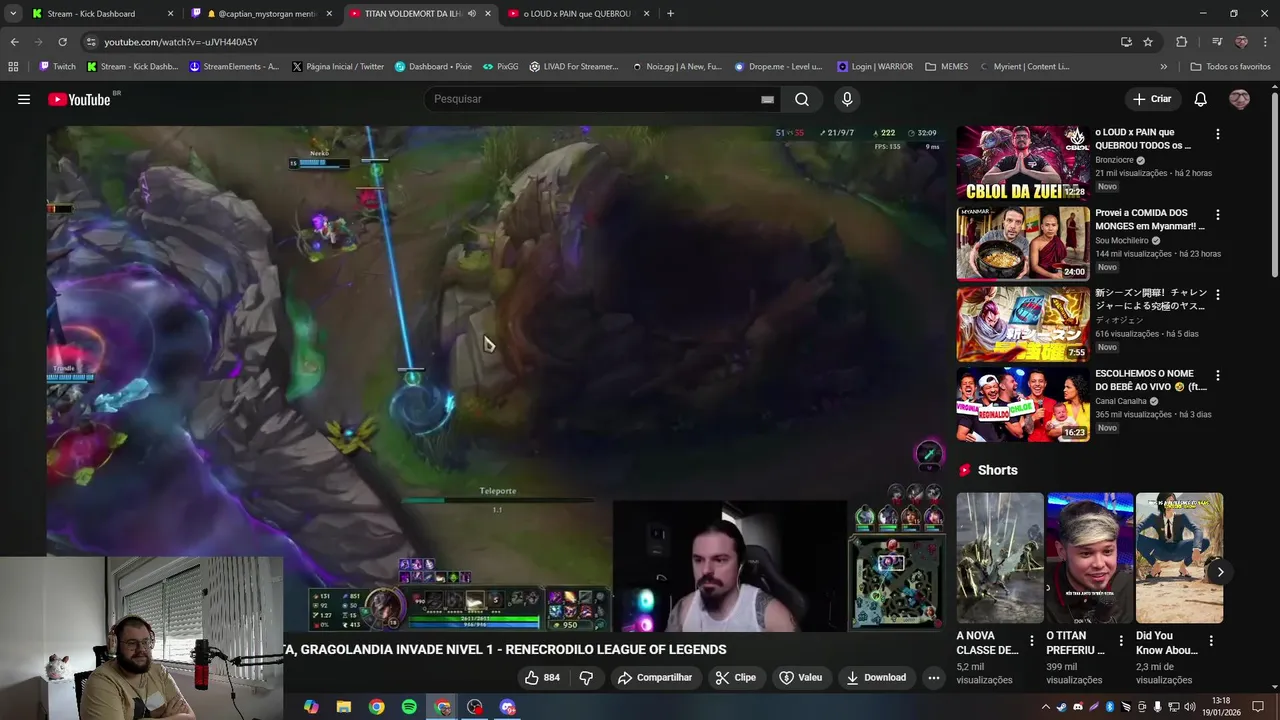
Task: Click the browser address bar URL
Action: (x=181, y=42)
